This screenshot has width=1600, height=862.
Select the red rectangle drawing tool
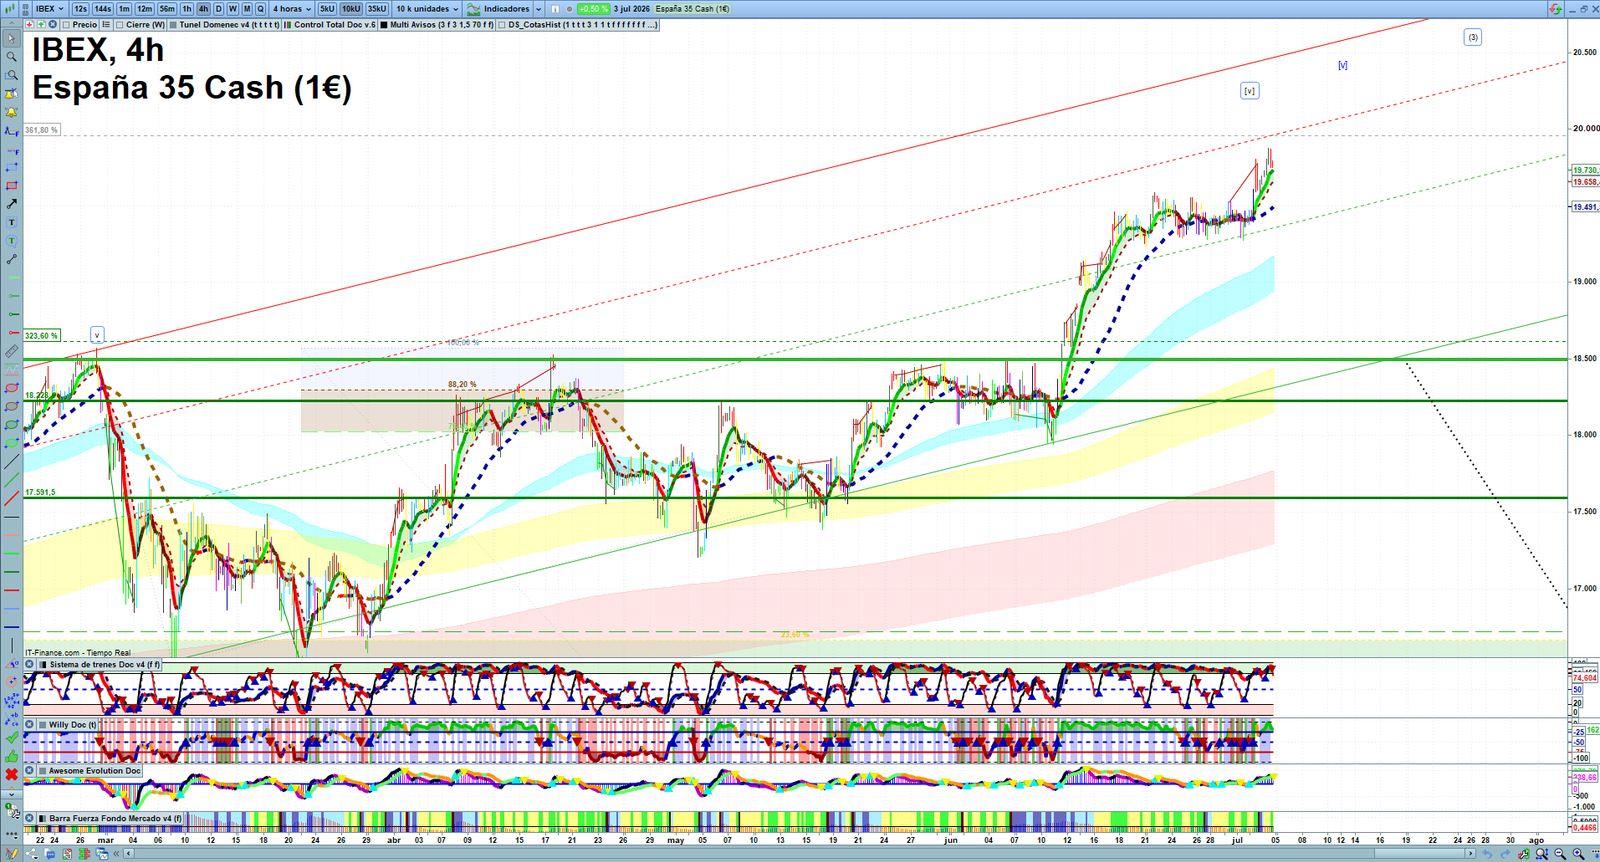[x=12, y=185]
